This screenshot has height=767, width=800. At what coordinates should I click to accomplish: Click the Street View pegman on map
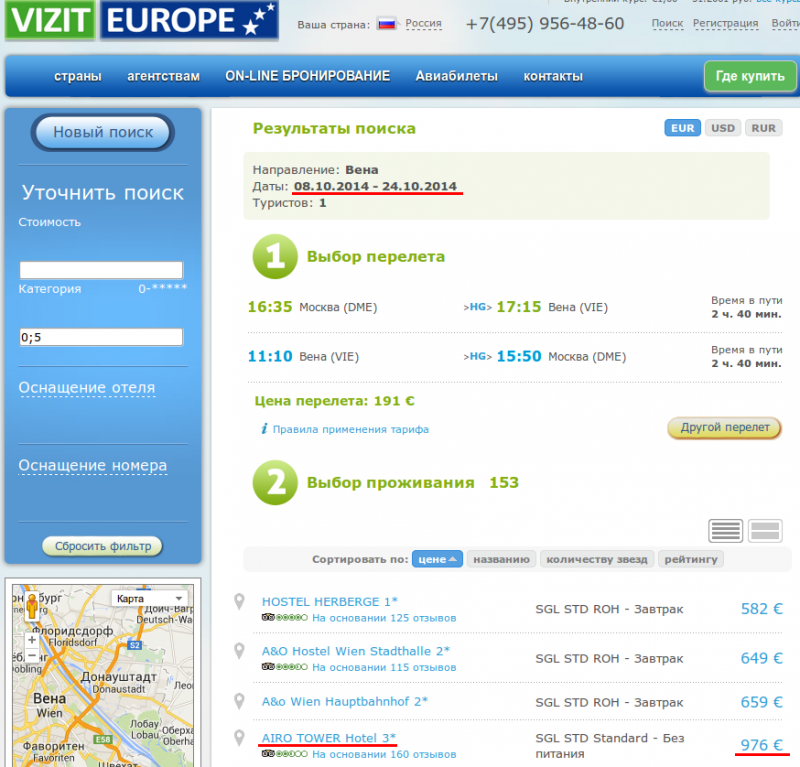32,606
